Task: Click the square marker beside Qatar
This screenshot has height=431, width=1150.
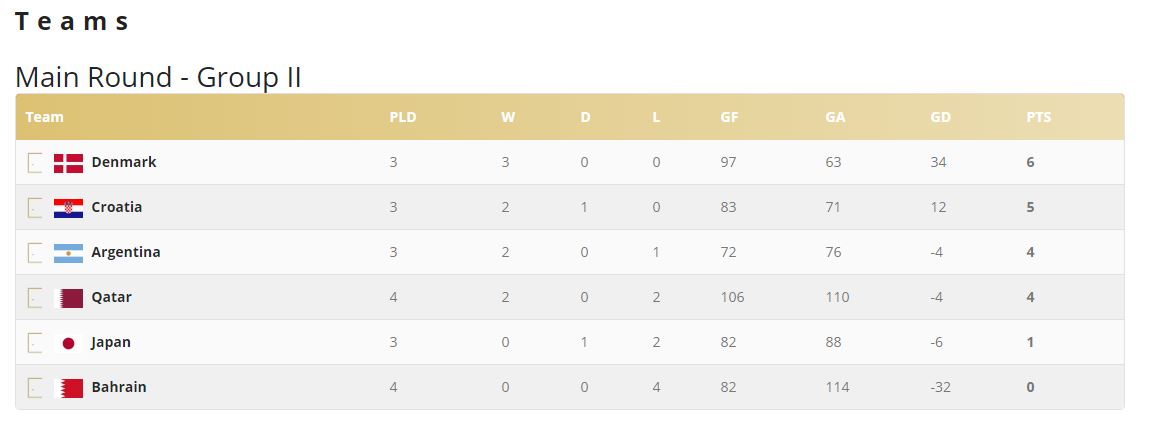Action: 35,298
